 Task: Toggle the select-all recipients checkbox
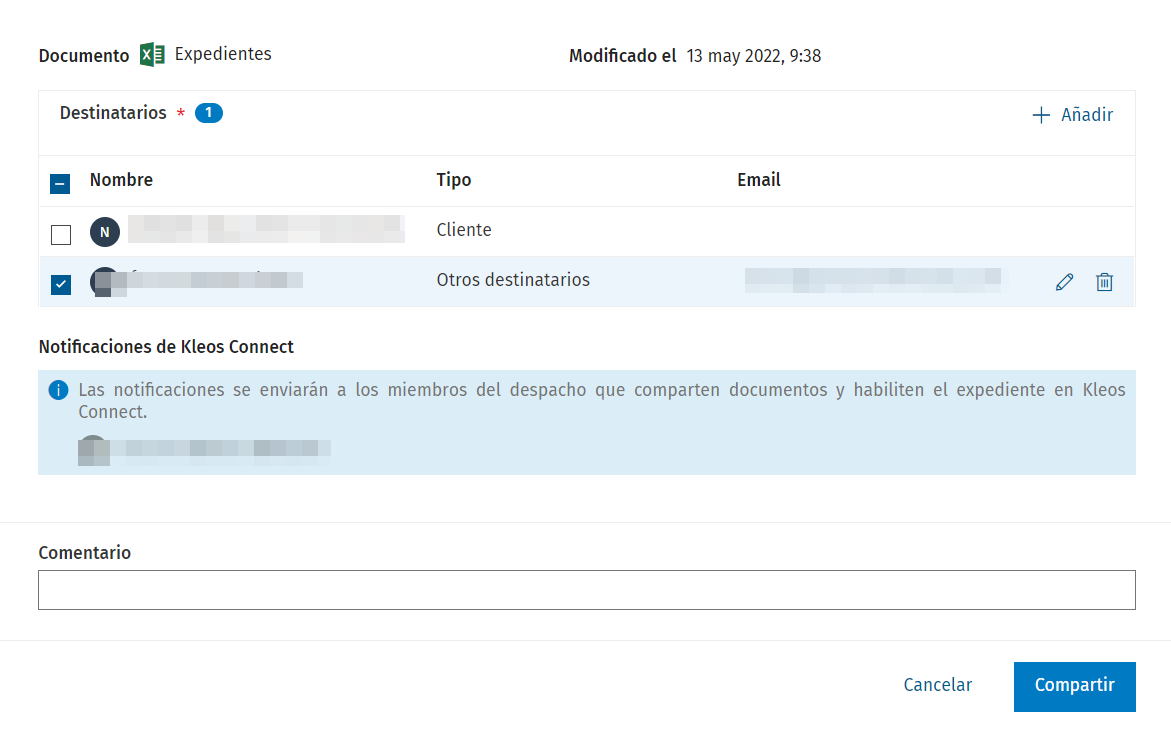click(x=60, y=183)
